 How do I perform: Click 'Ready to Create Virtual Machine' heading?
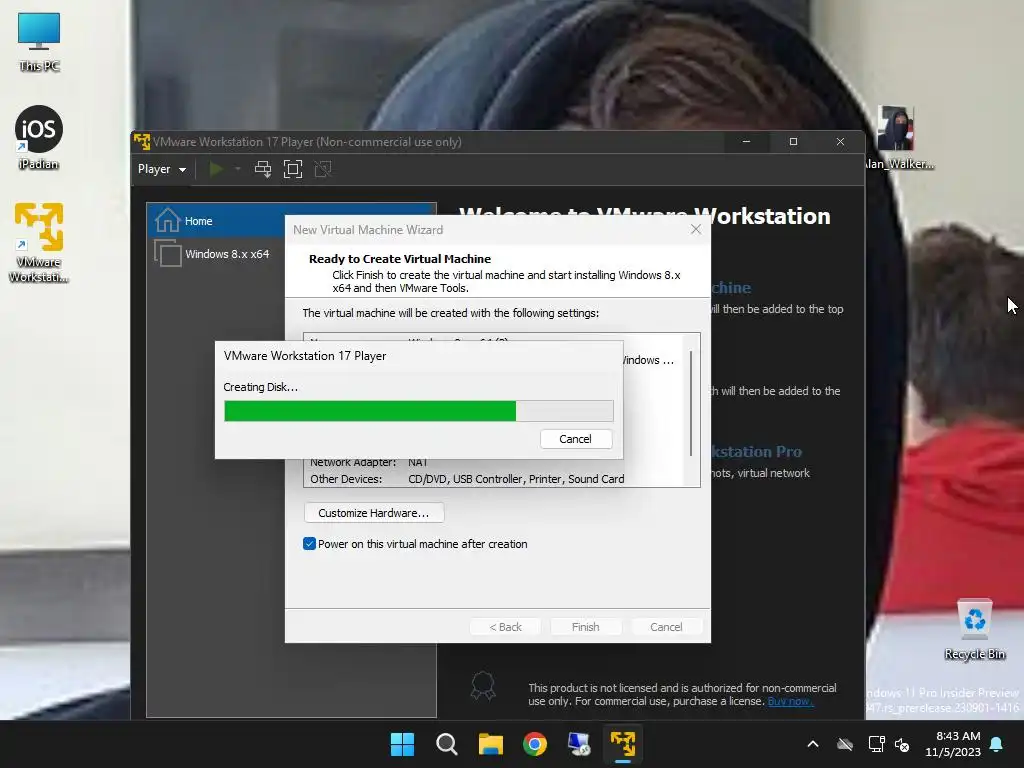pos(400,259)
